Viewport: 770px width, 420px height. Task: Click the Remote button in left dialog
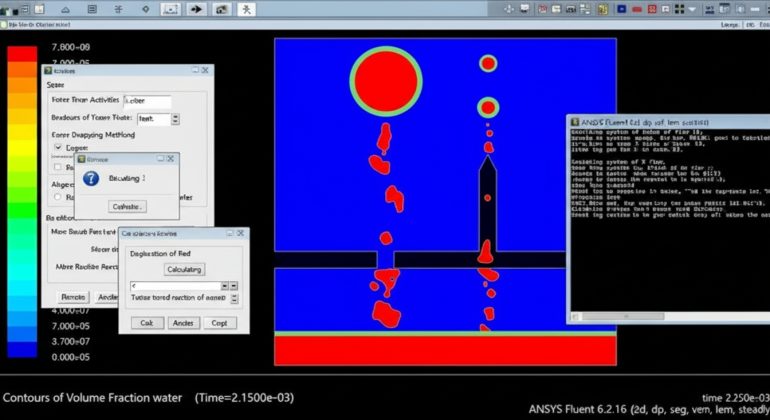tap(72, 297)
